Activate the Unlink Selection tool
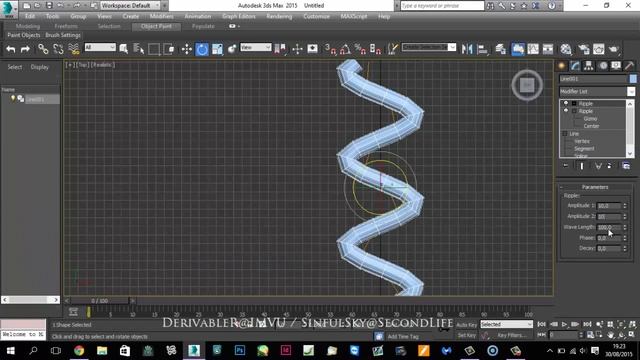Viewport: 640px width, 360px height. (x=58, y=49)
